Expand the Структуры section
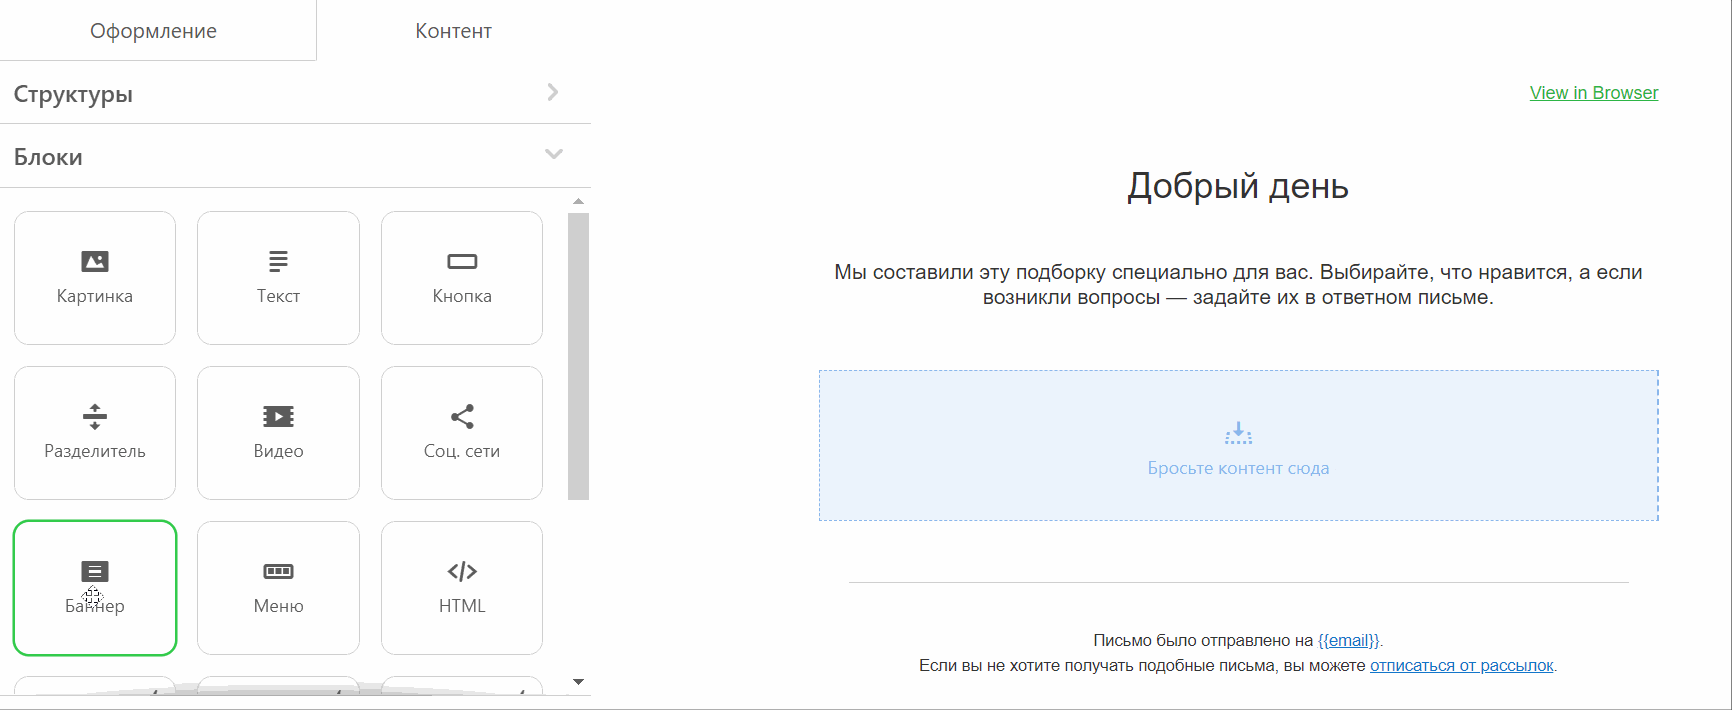Image resolution: width=1732 pixels, height=710 pixels. pos(295,93)
